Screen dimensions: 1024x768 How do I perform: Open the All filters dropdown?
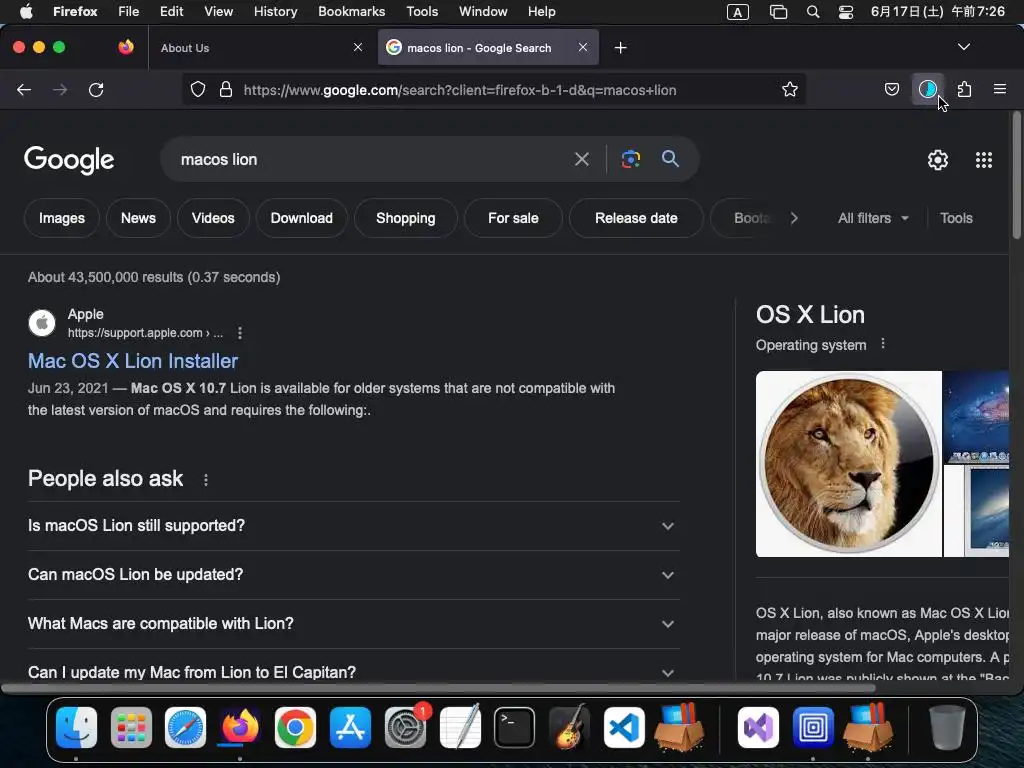tap(873, 218)
